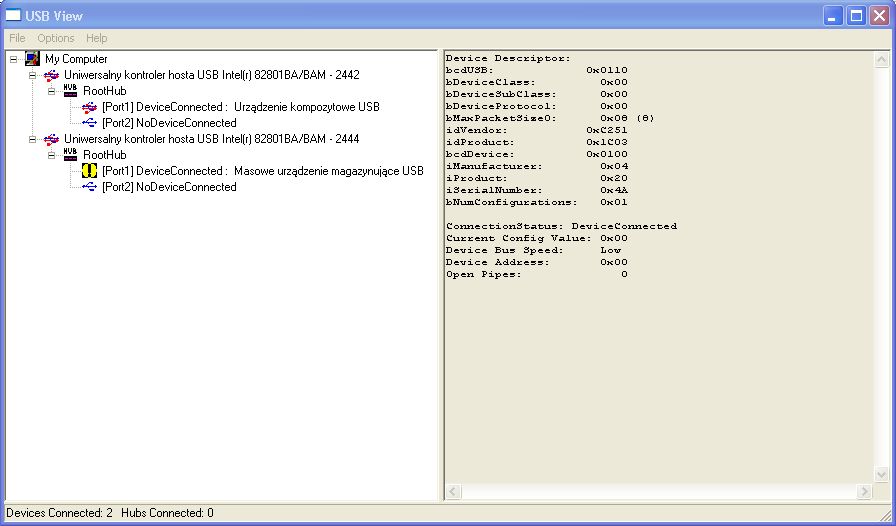The image size is (896, 526).
Task: Collapse the My Computer tree node
Action: point(14,59)
